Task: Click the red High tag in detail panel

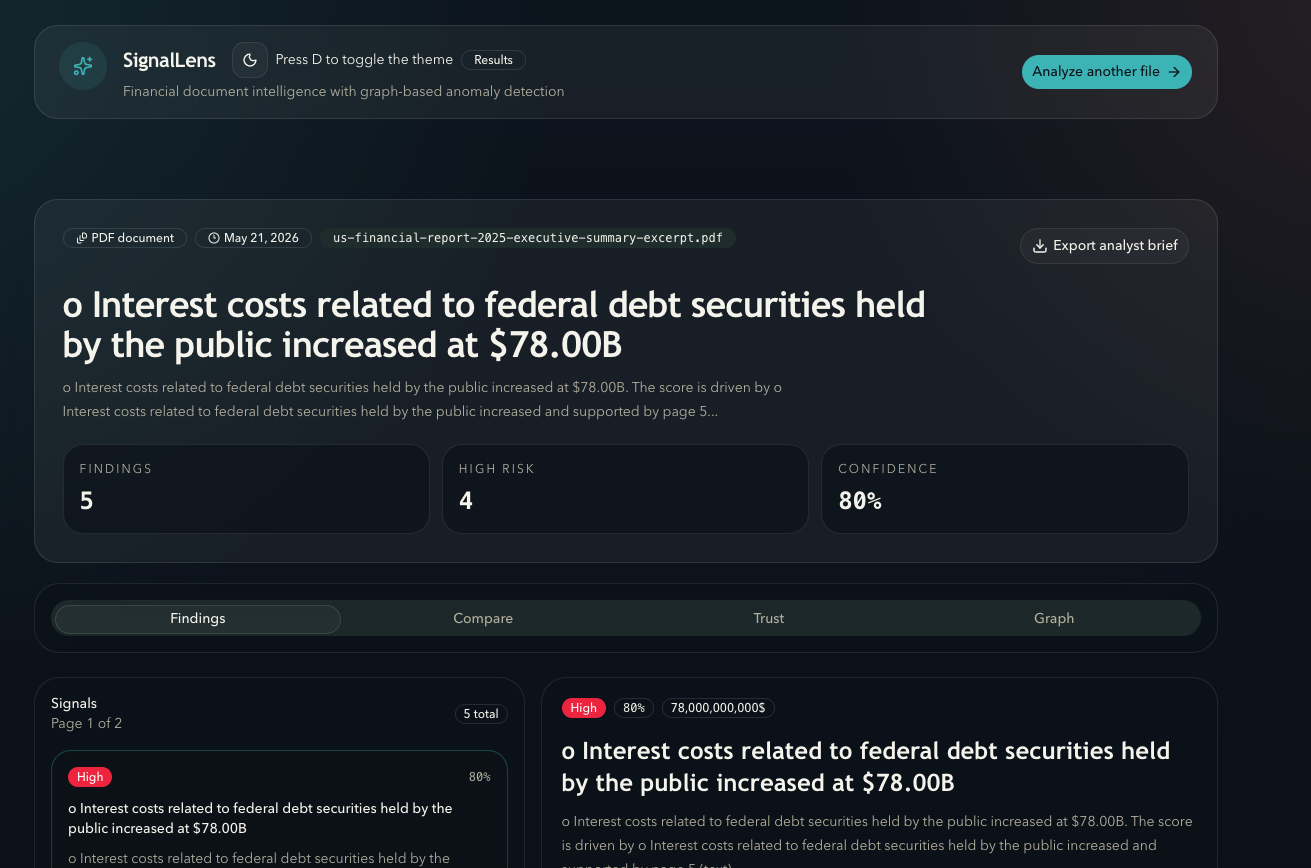Action: pos(584,708)
